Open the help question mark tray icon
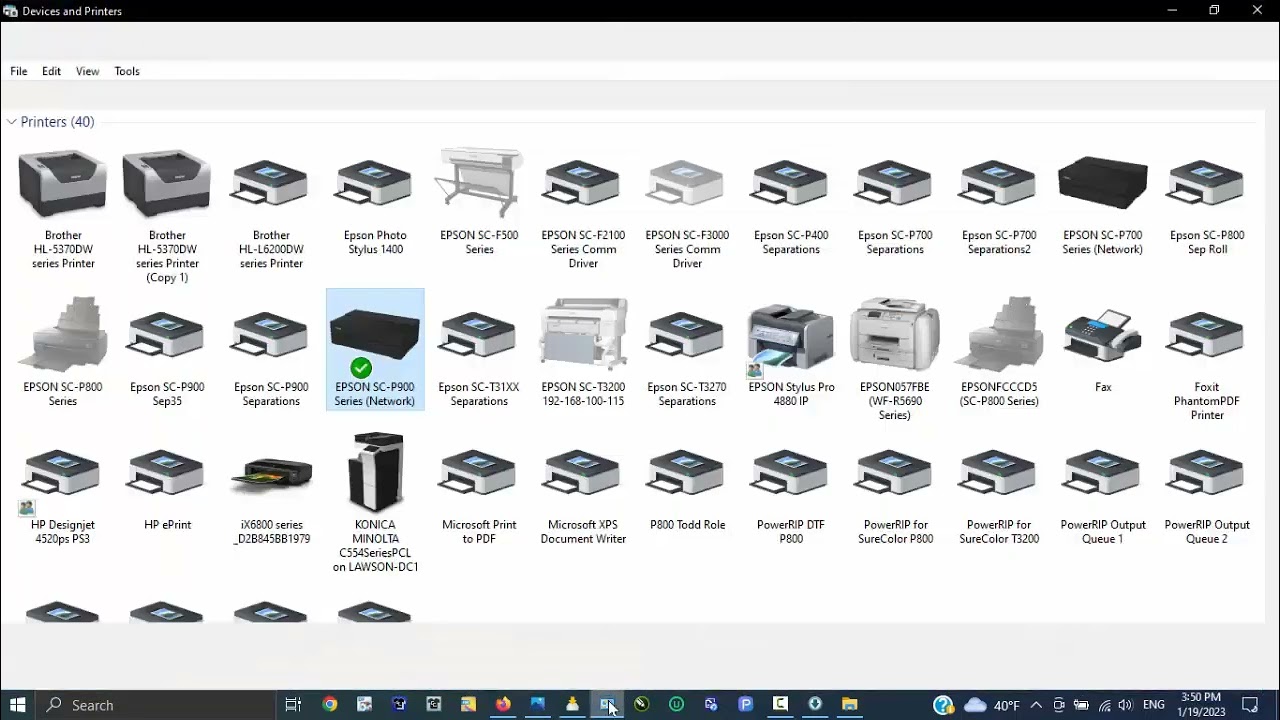The width and height of the screenshot is (1280, 720). point(943,705)
